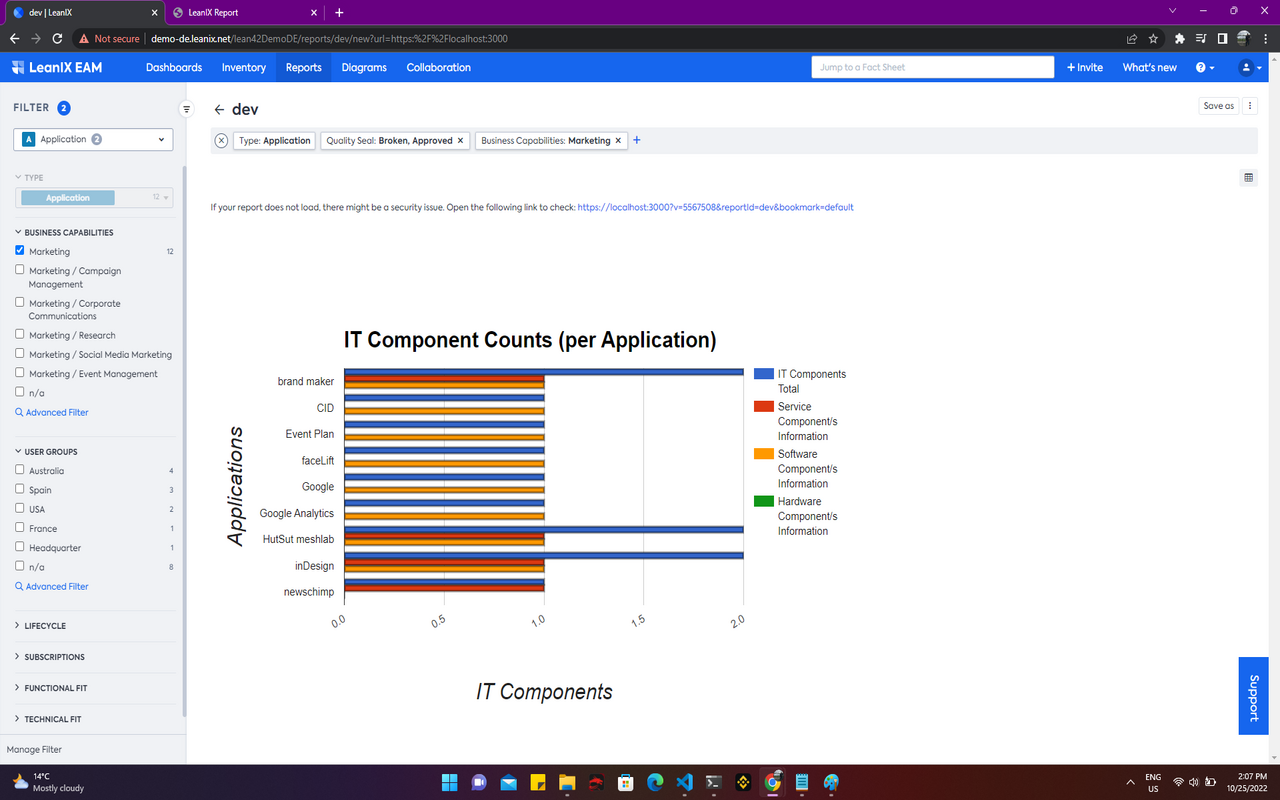Open the Windows Start menu
Viewport: 1280px width, 800px height.
tap(449, 782)
